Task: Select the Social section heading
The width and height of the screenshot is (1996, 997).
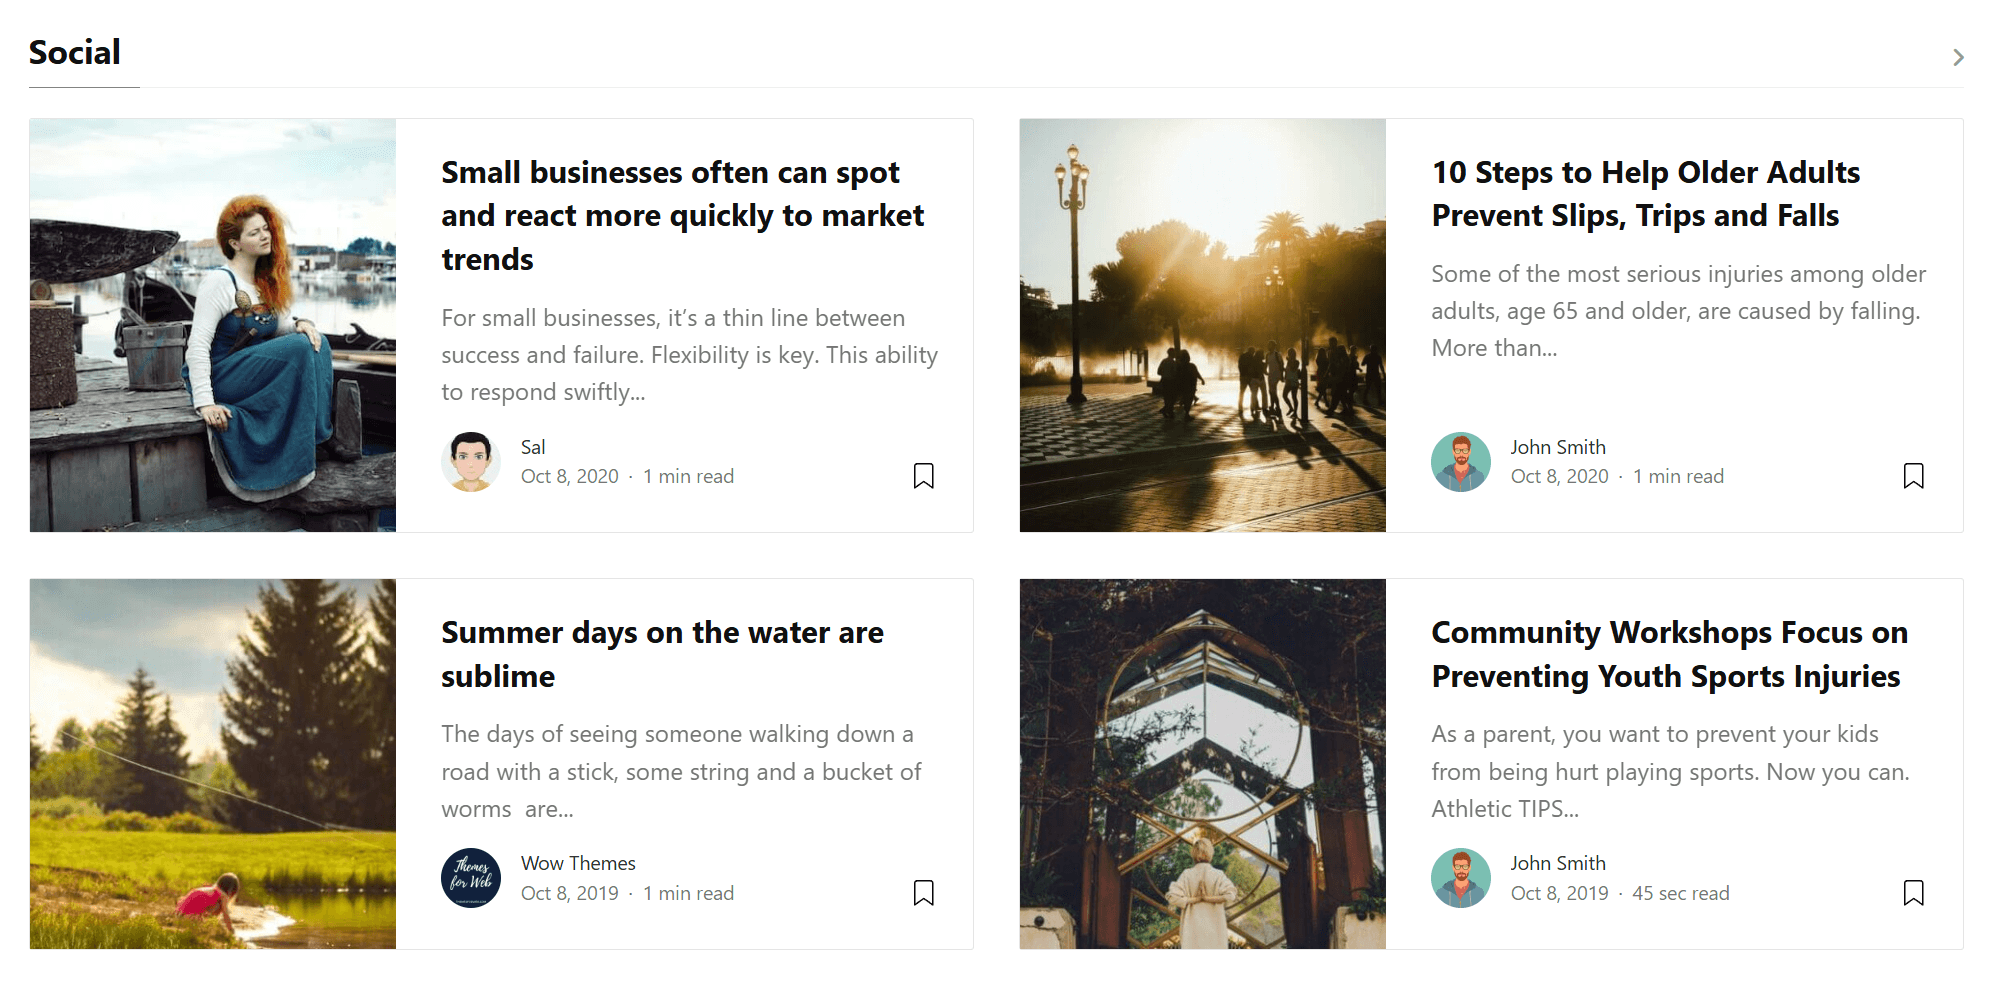Action: point(75,53)
